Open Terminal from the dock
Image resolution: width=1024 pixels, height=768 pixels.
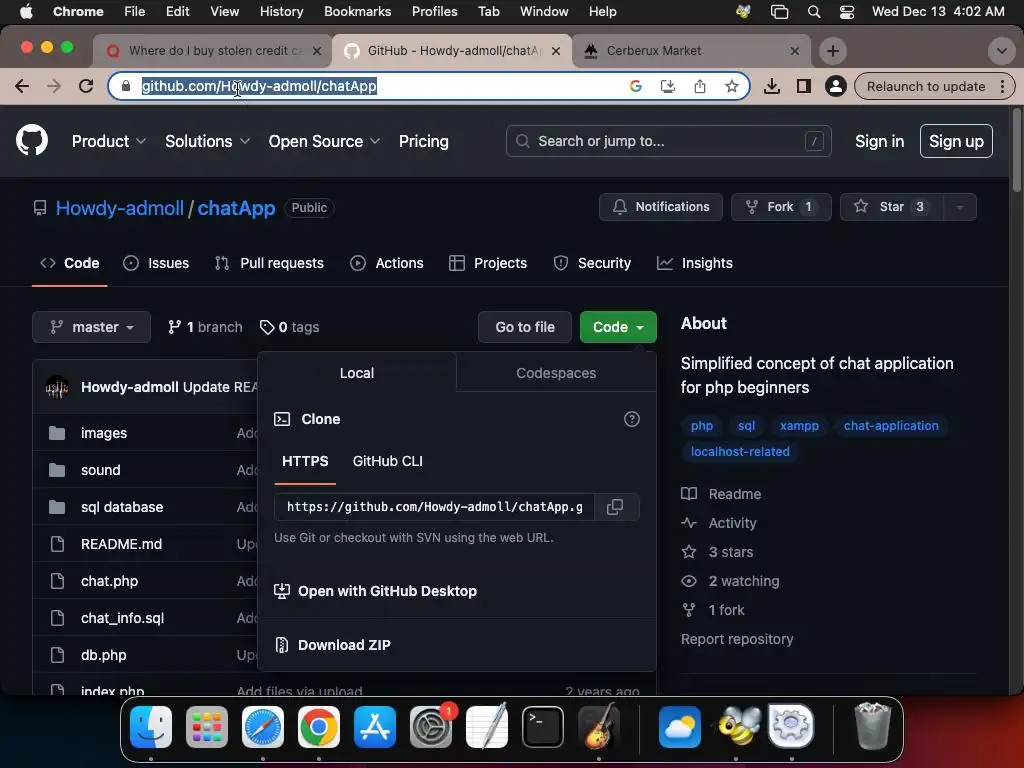point(543,727)
